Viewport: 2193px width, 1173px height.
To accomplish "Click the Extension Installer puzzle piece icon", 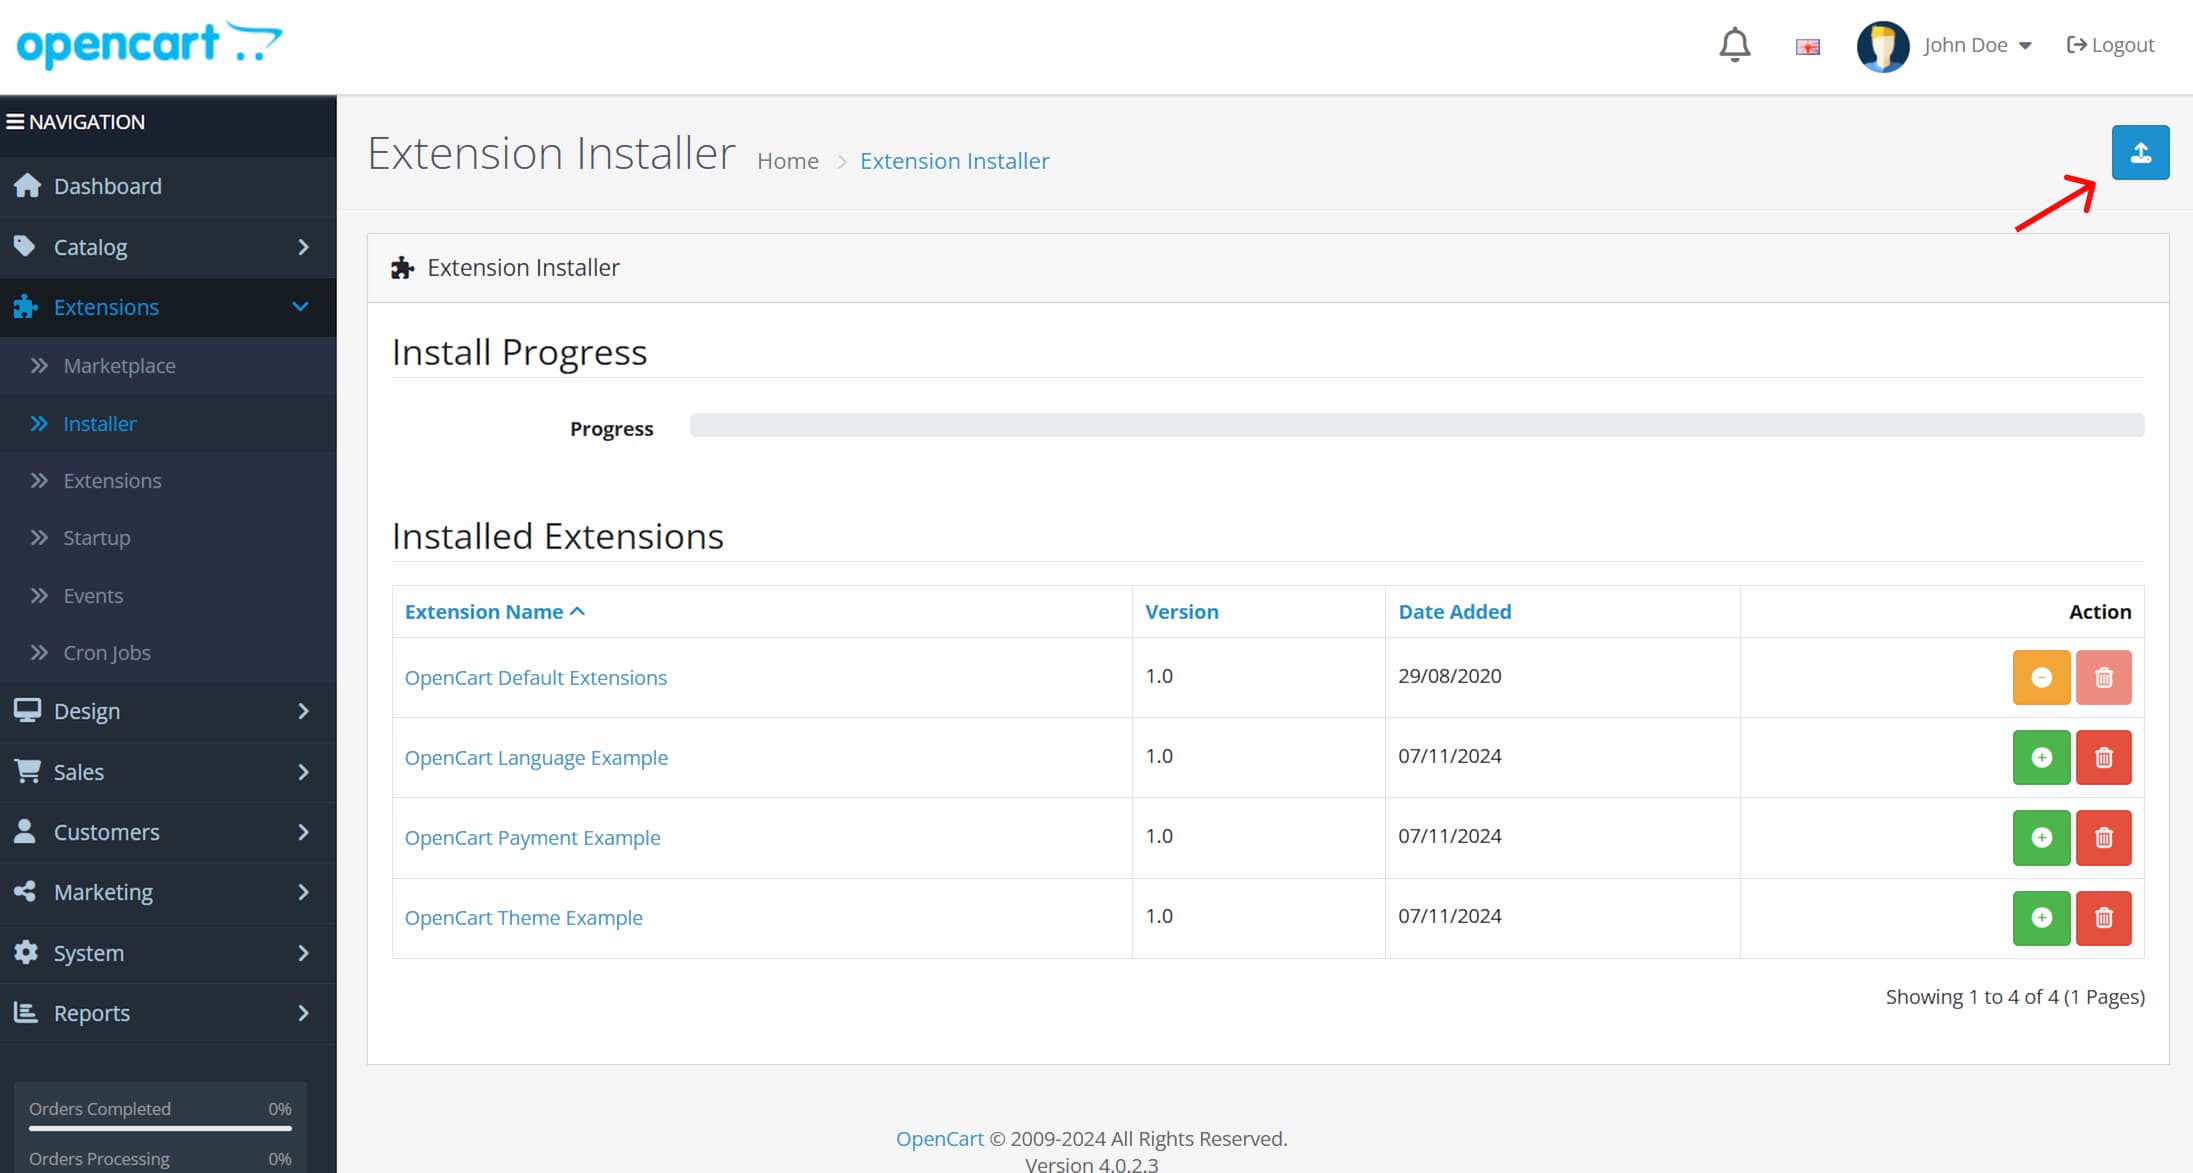I will 403,267.
